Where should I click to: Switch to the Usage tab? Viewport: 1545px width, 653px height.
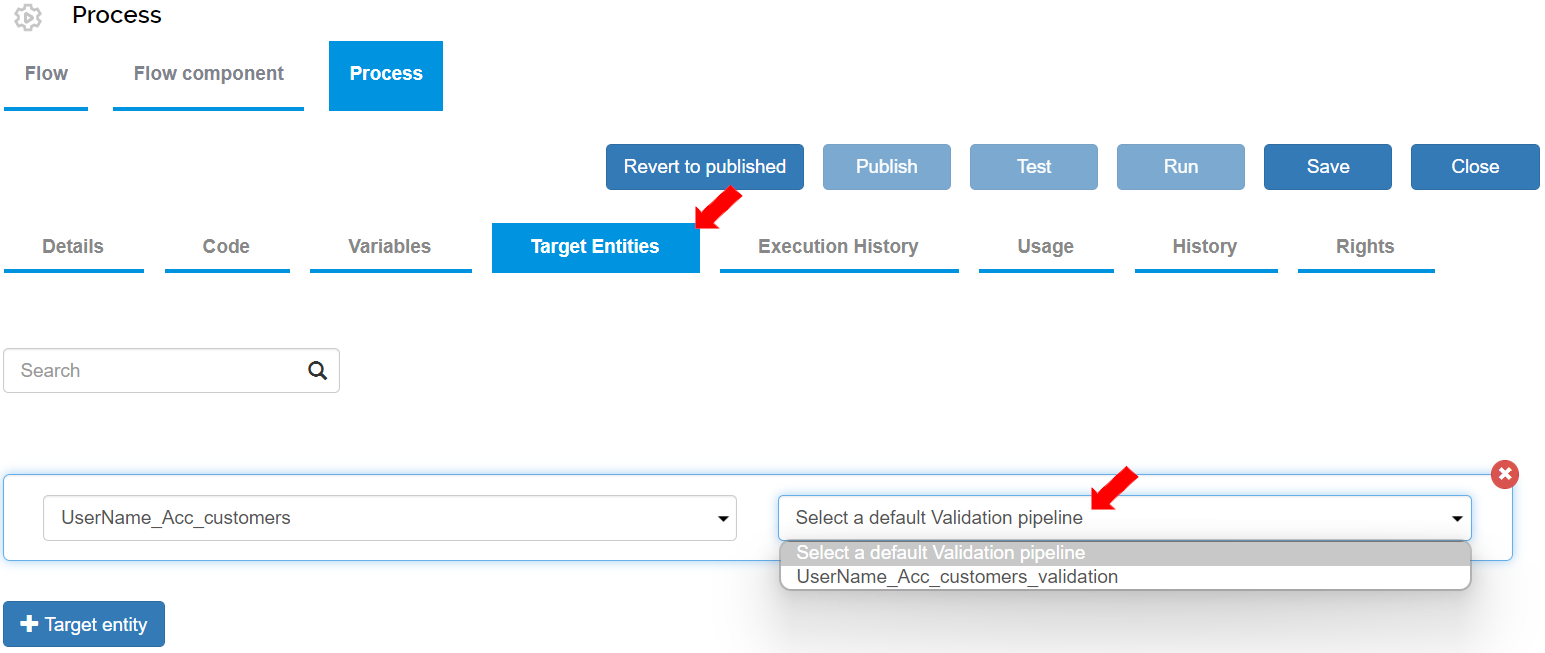[1046, 247]
